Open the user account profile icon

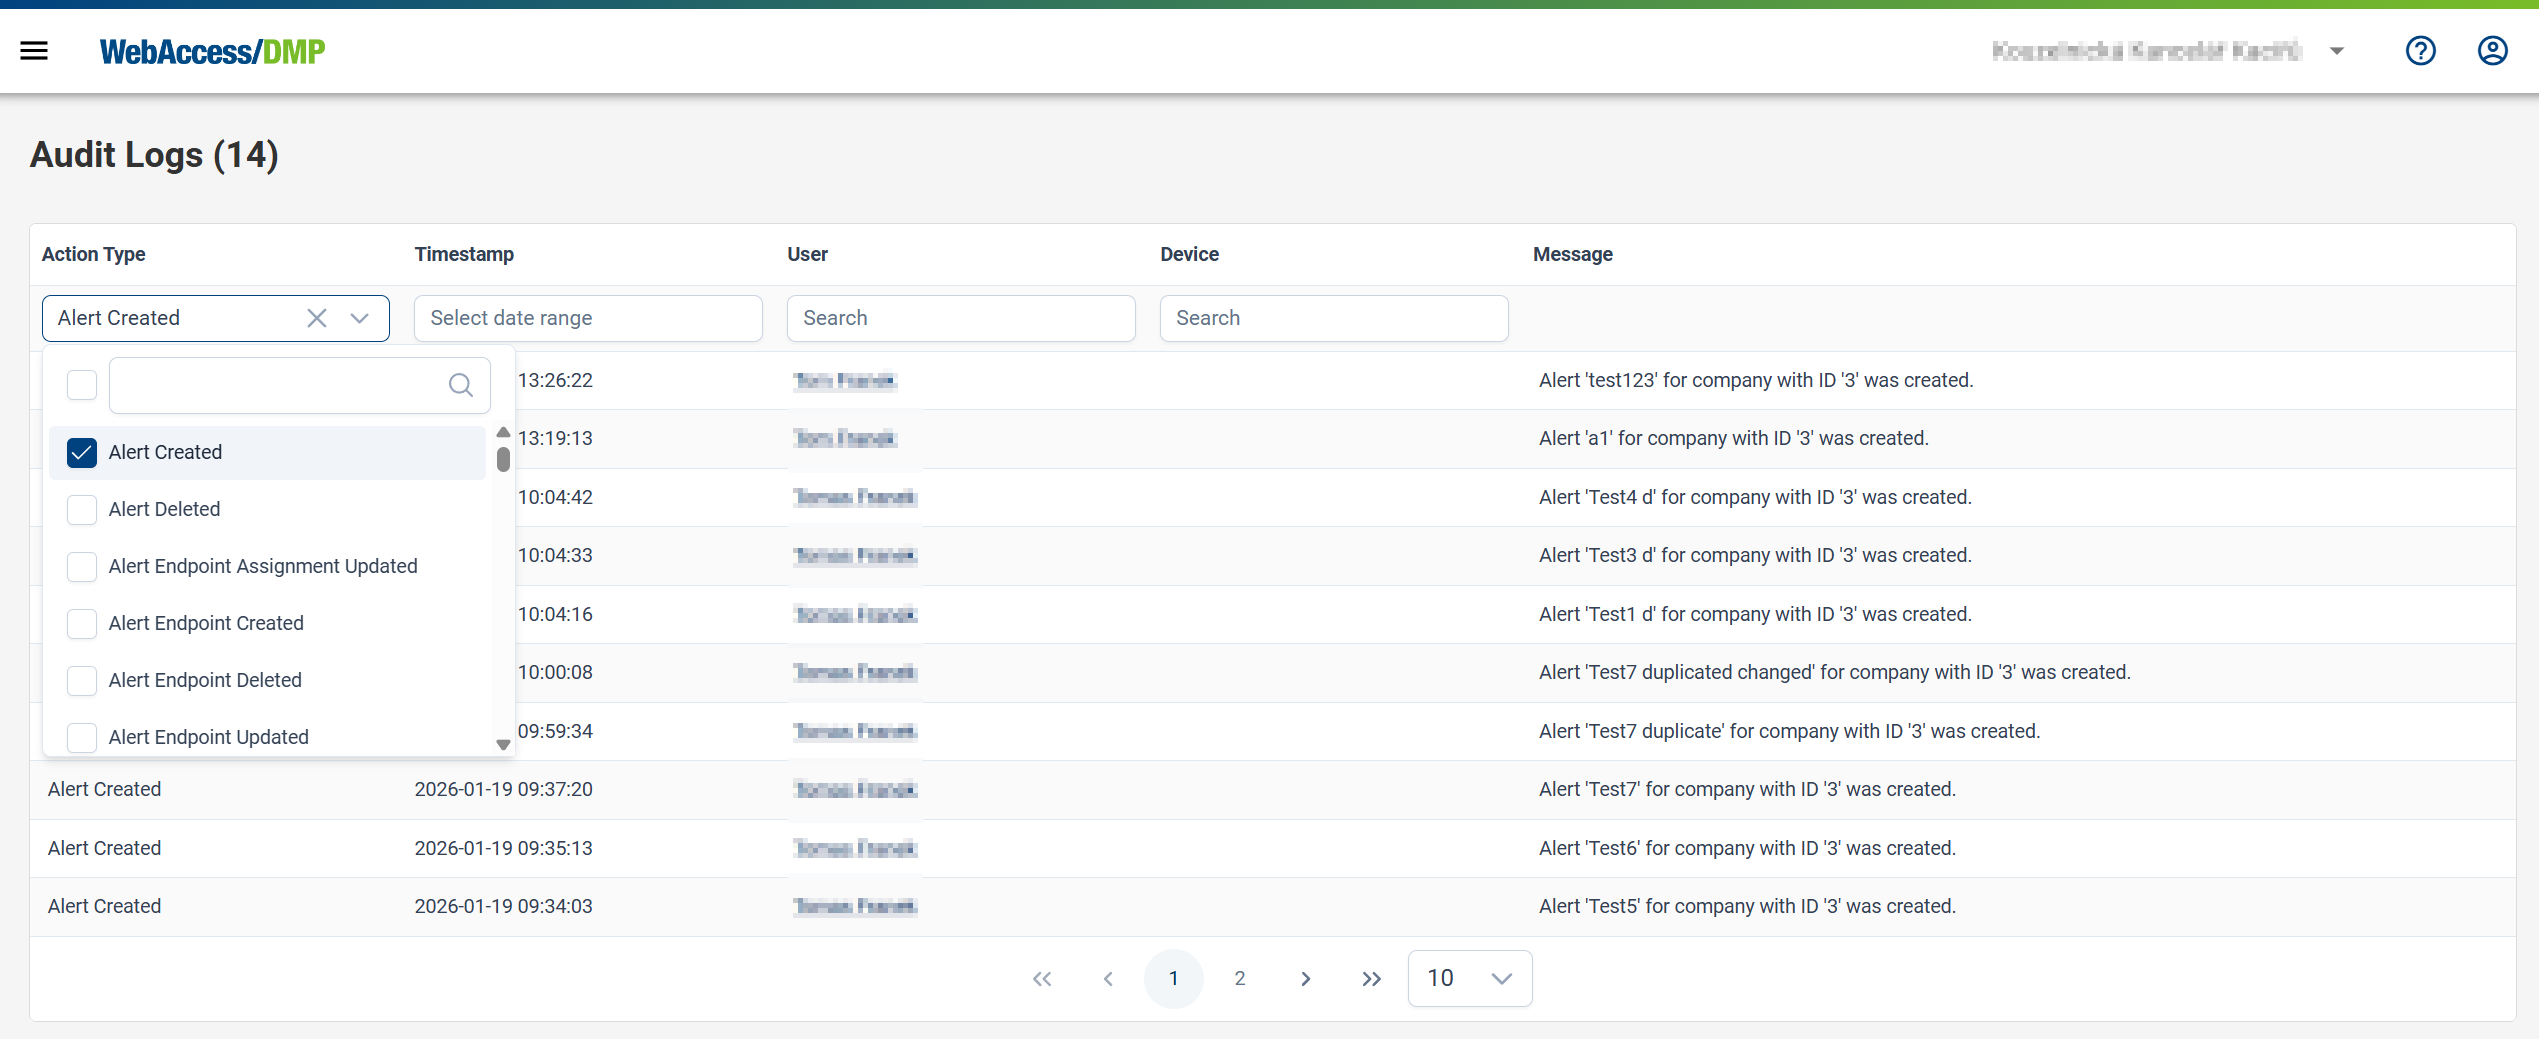click(2492, 51)
